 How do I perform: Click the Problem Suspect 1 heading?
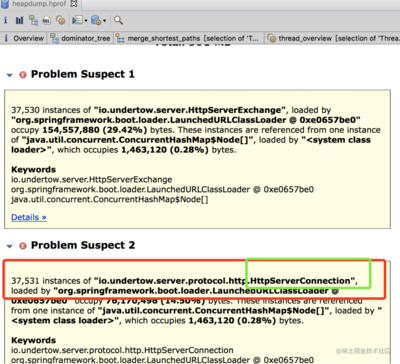point(83,74)
